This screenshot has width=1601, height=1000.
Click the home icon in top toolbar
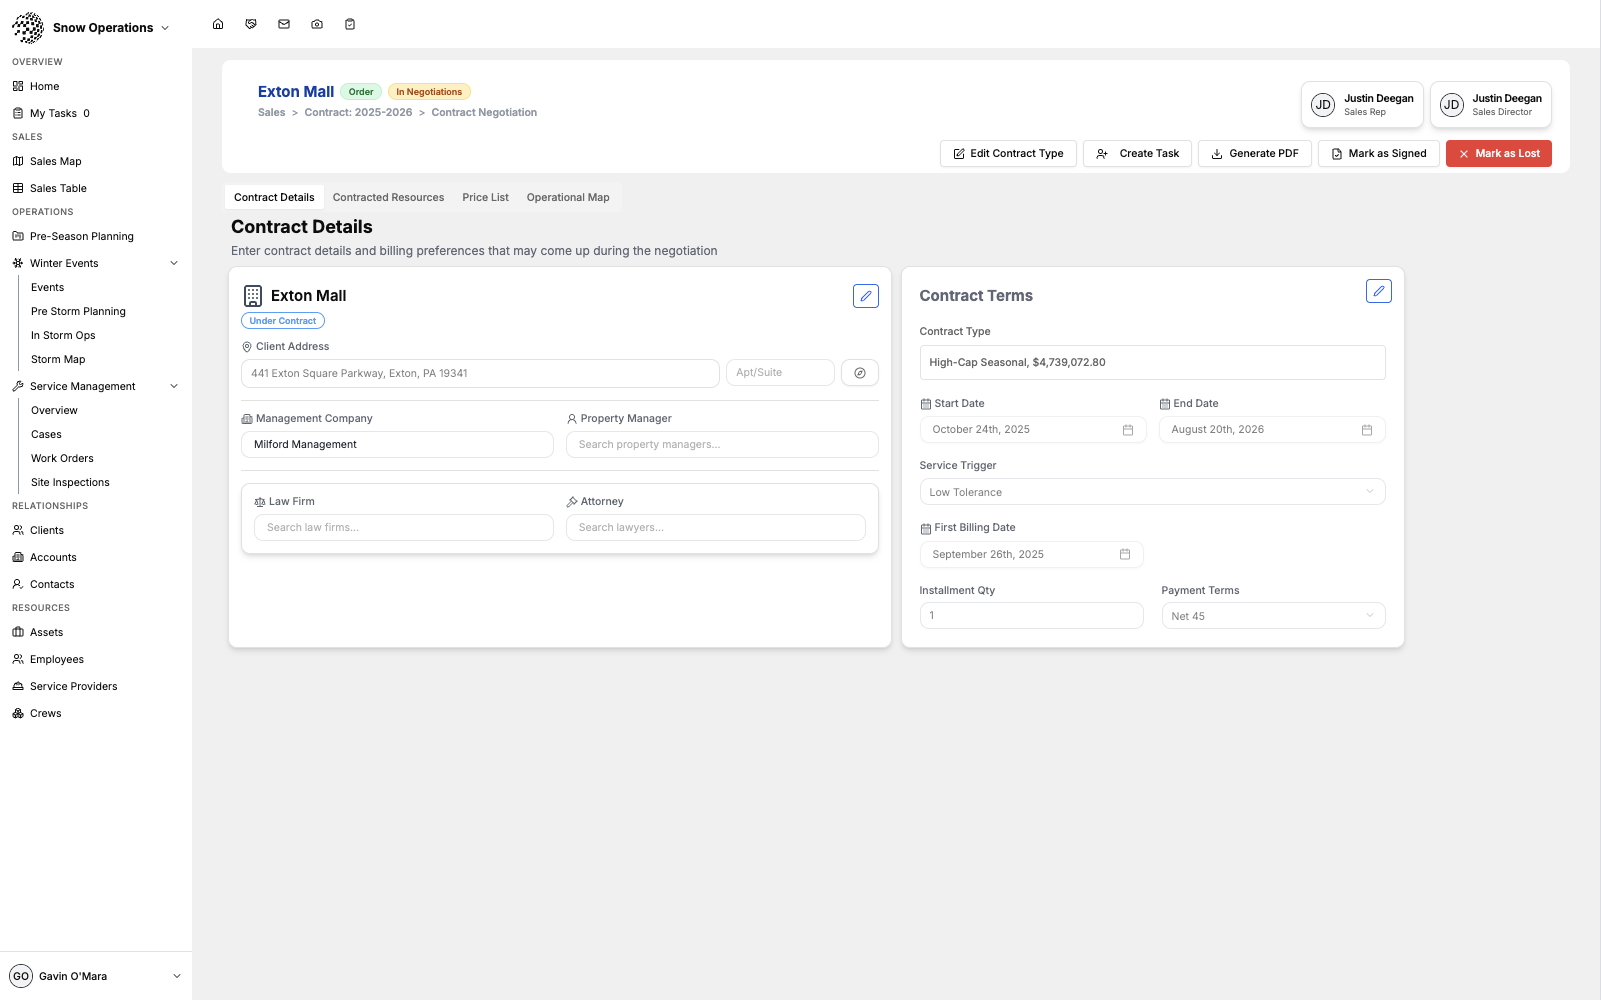218,24
